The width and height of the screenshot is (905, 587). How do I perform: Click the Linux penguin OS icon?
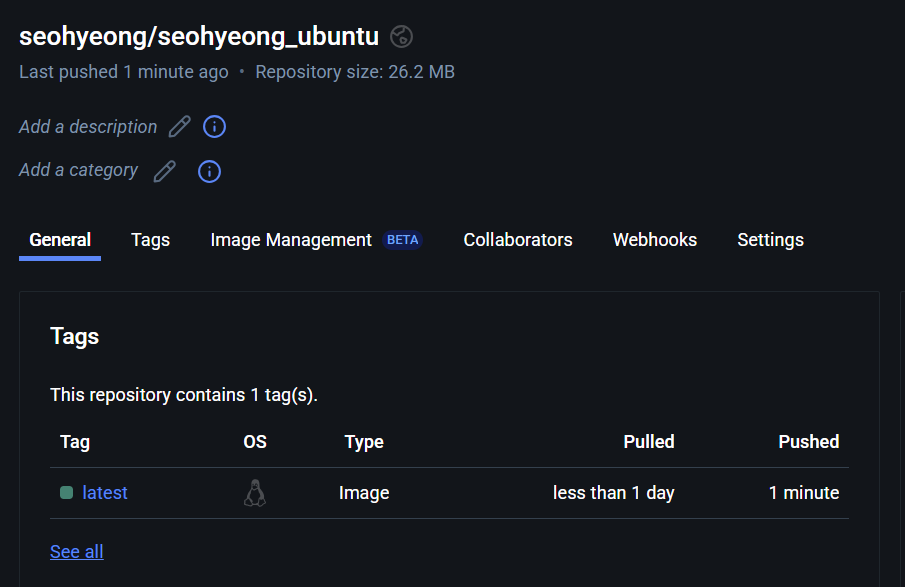pyautogui.click(x=255, y=493)
